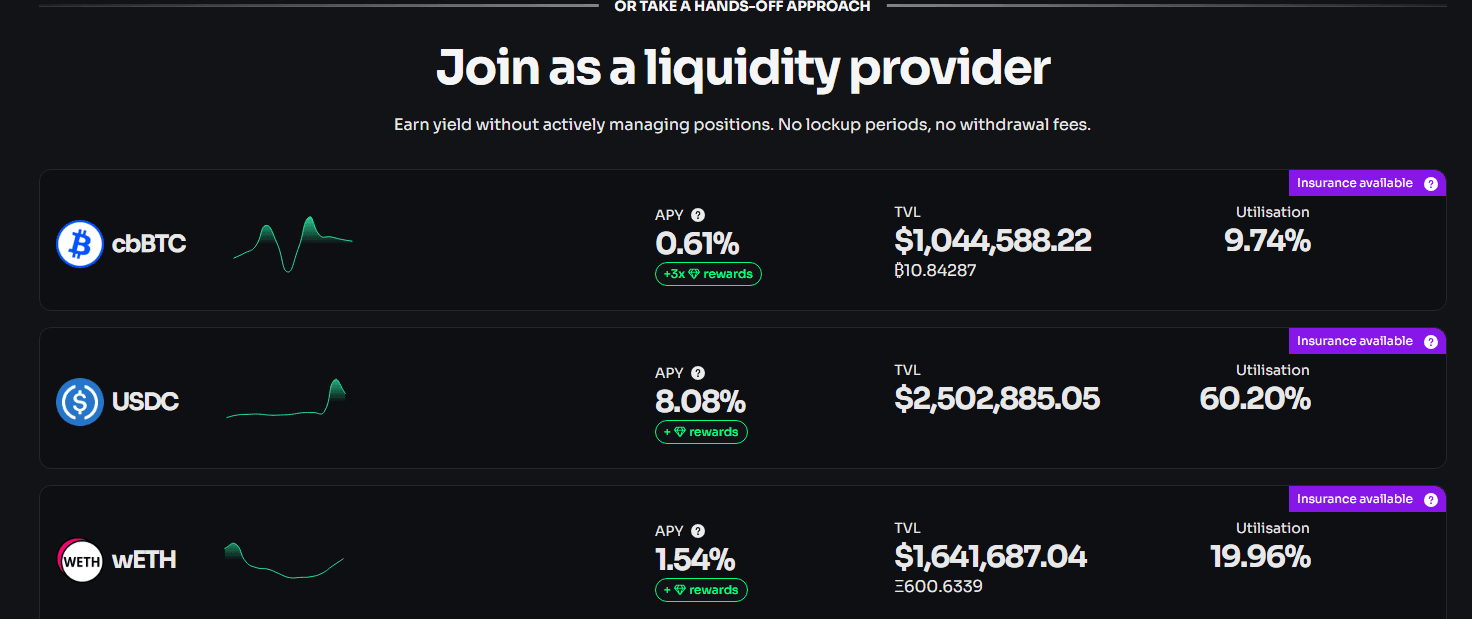The width and height of the screenshot is (1472, 619).
Task: Click the wETH TVL amount $1,641,687.04
Action: click(x=990, y=557)
